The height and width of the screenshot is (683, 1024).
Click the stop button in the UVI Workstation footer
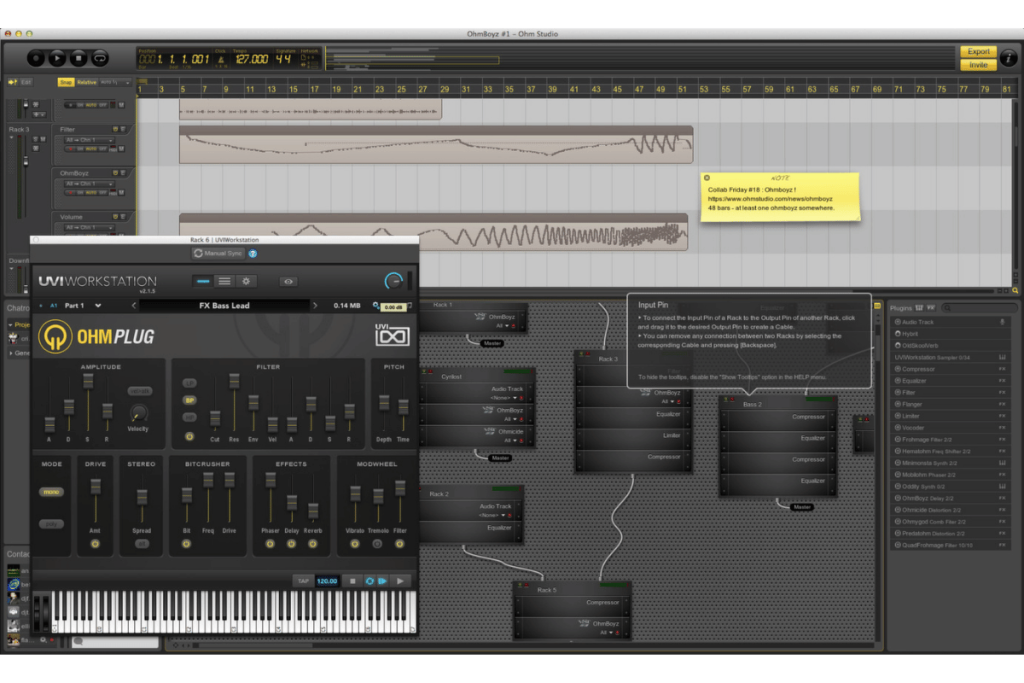click(x=353, y=580)
